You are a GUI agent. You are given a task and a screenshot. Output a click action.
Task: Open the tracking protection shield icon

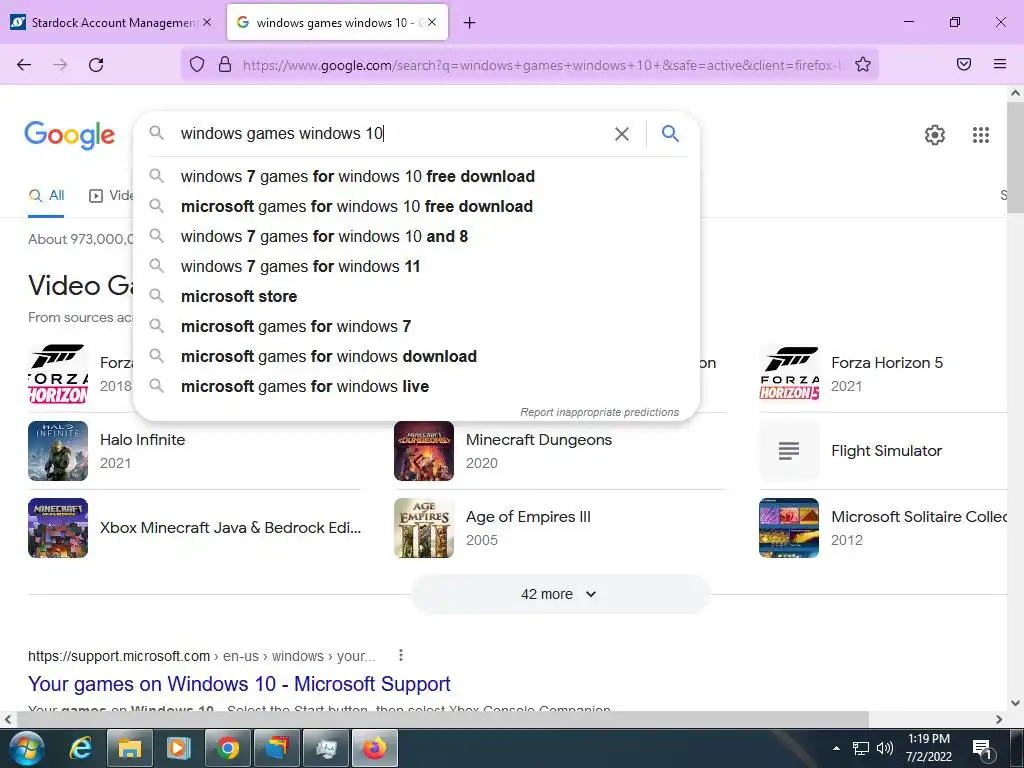click(x=197, y=64)
